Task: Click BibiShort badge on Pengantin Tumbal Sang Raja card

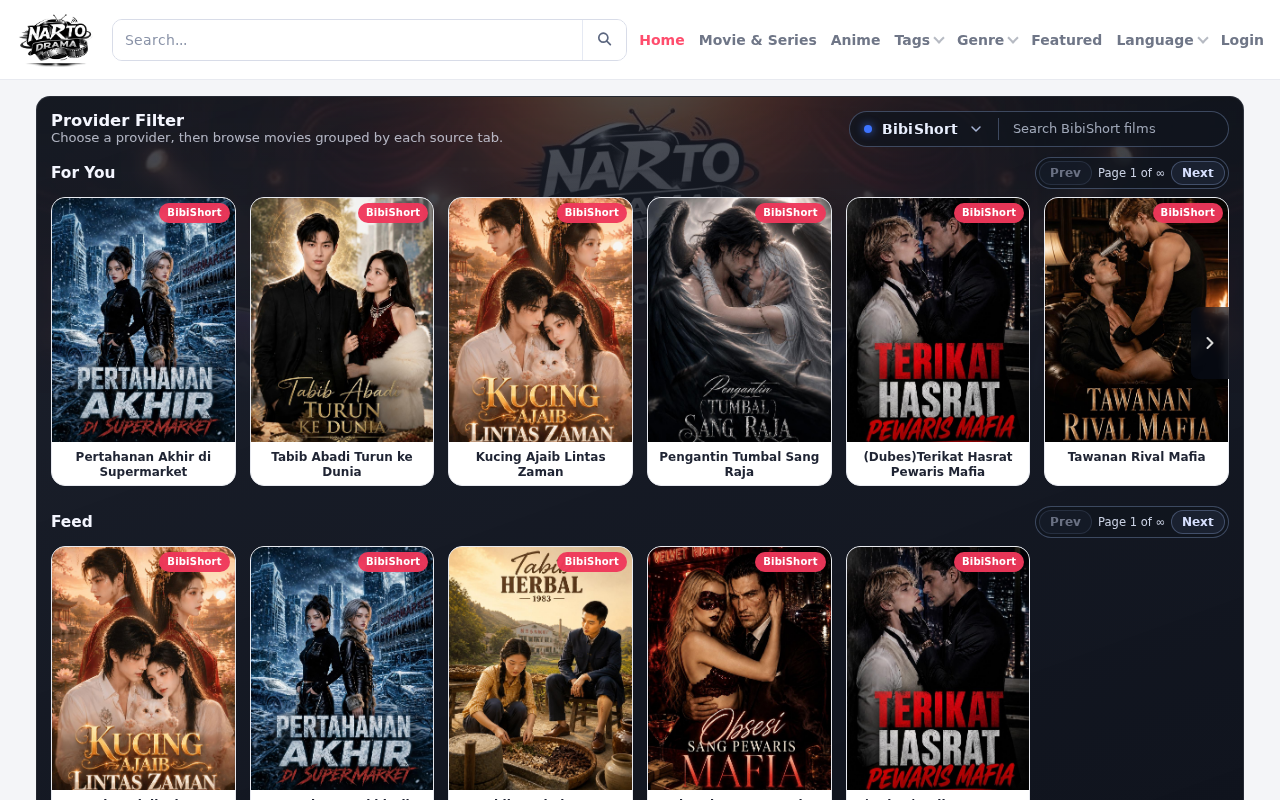Action: pos(790,213)
